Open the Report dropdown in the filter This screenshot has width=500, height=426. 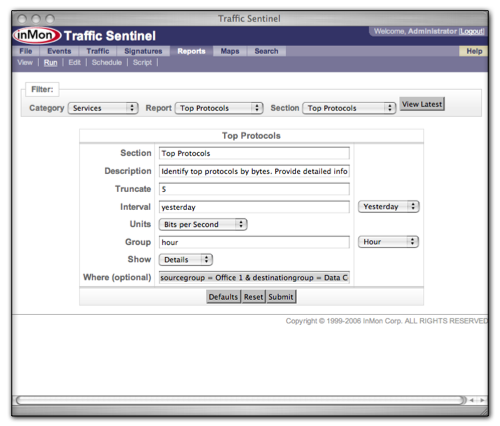coord(219,108)
